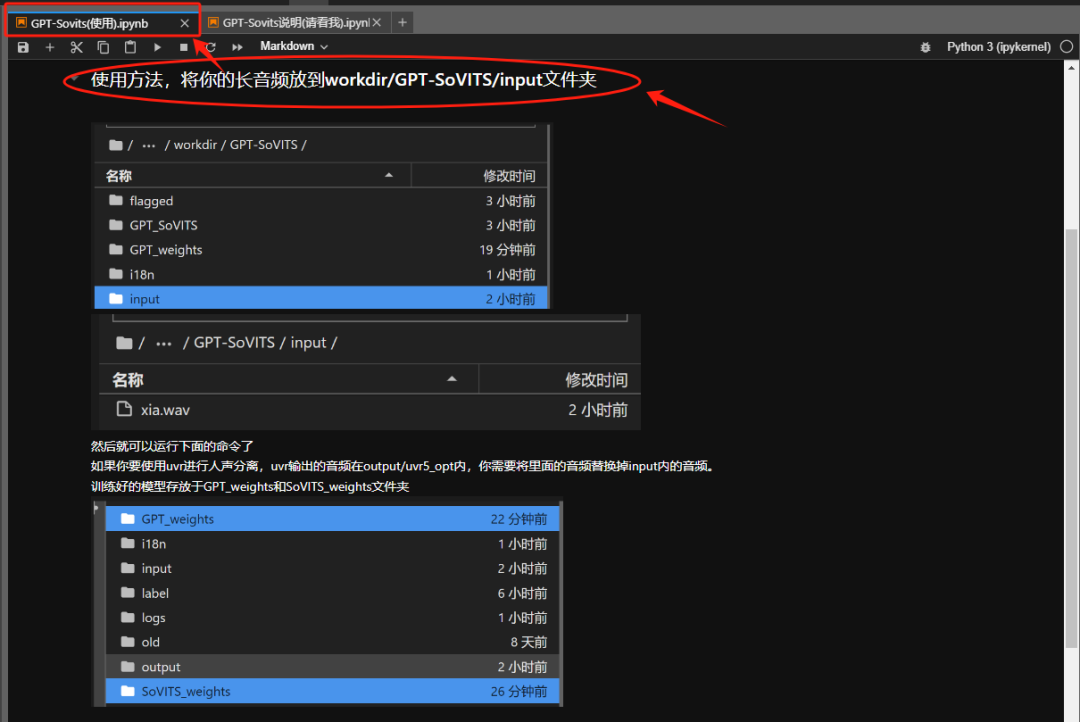The height and width of the screenshot is (722, 1080).
Task: Click the SoVITS_weights folder row
Action: (332, 692)
